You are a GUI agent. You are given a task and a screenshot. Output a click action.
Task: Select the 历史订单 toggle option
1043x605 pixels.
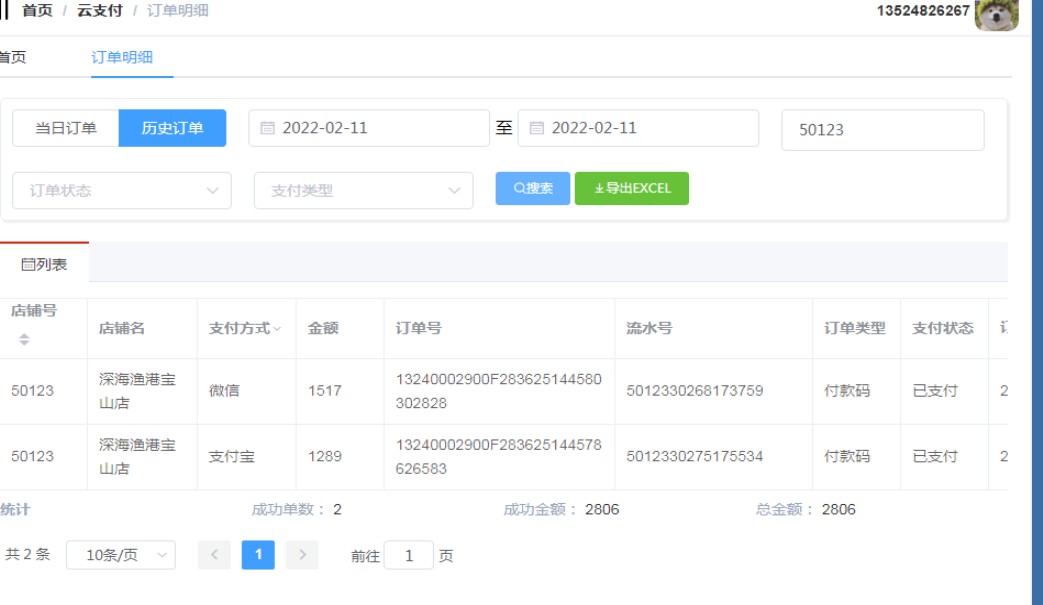[172, 128]
